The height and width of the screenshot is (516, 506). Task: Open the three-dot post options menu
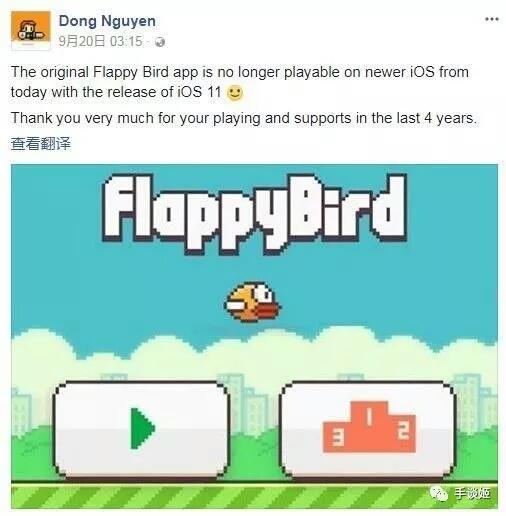click(x=492, y=19)
